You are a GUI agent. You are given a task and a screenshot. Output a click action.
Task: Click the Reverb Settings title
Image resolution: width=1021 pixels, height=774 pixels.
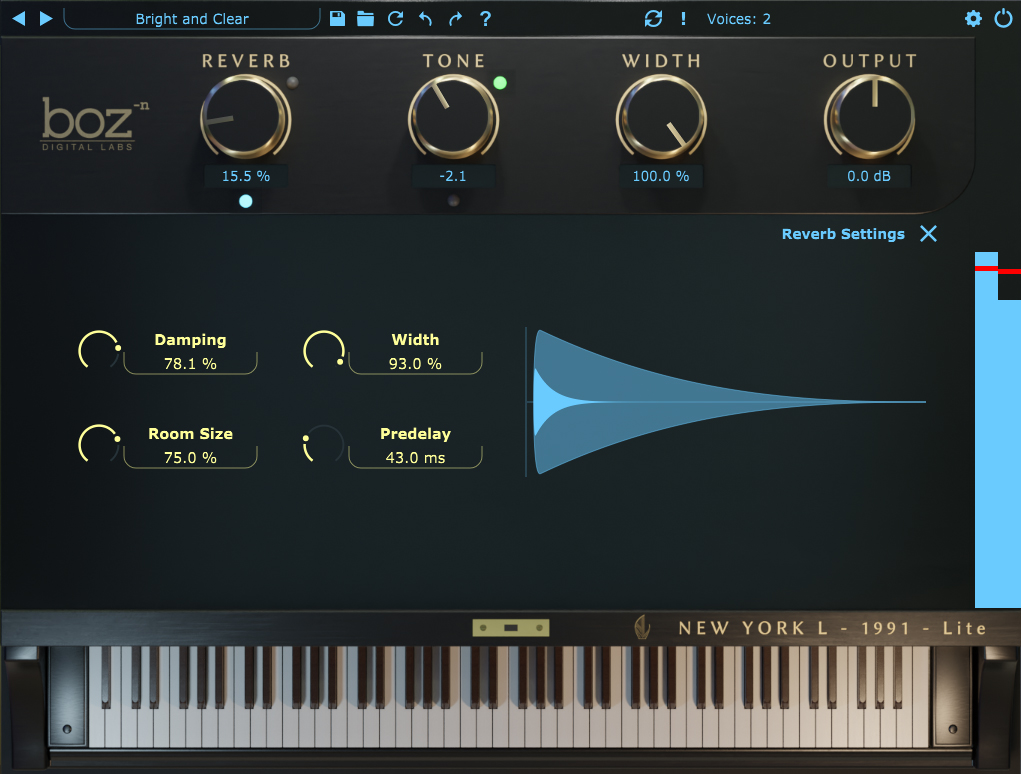(843, 234)
